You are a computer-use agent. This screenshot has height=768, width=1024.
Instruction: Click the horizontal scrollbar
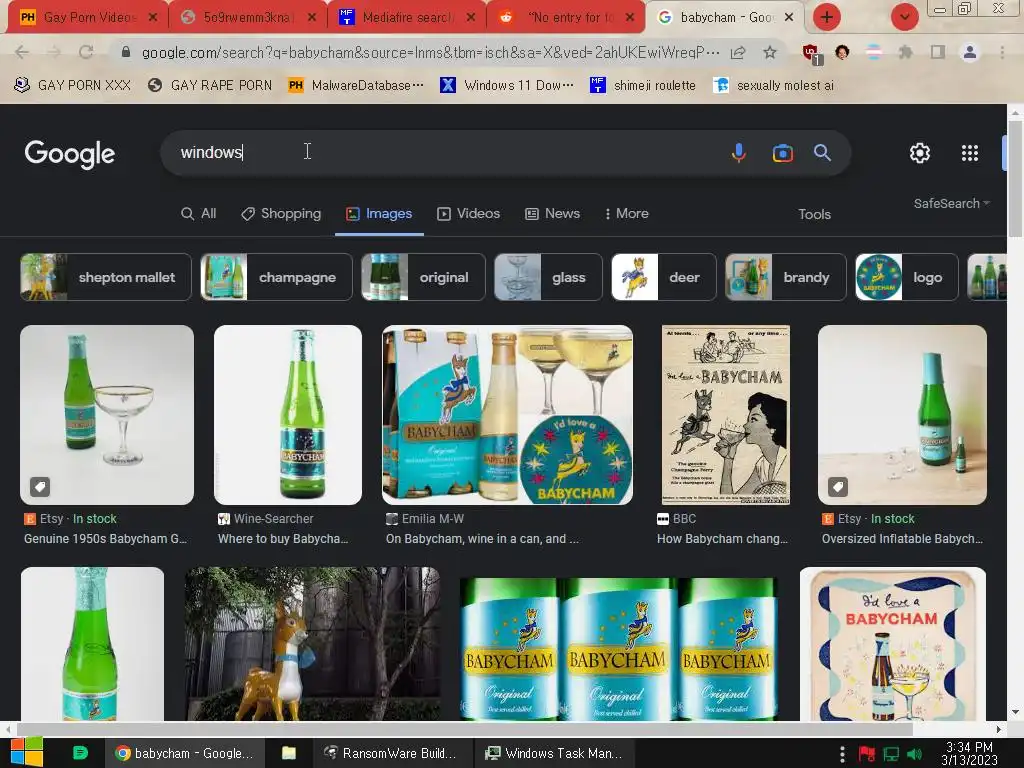pos(464,729)
